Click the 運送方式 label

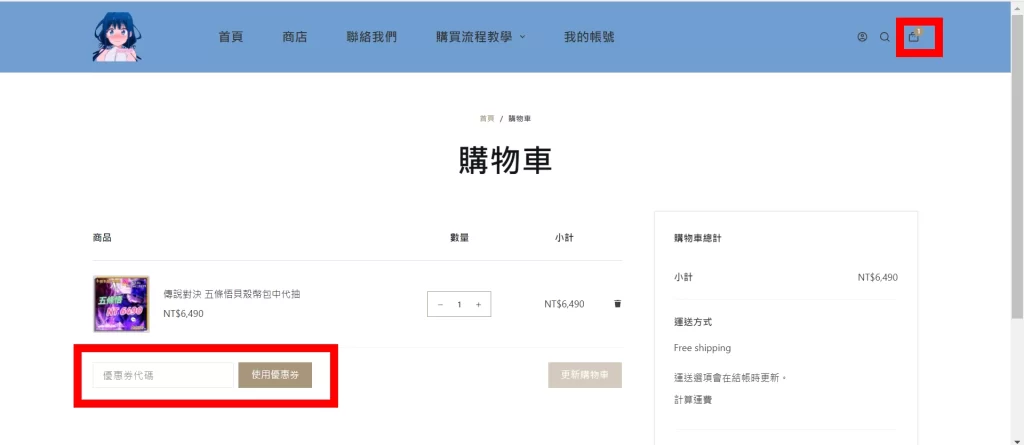point(693,322)
